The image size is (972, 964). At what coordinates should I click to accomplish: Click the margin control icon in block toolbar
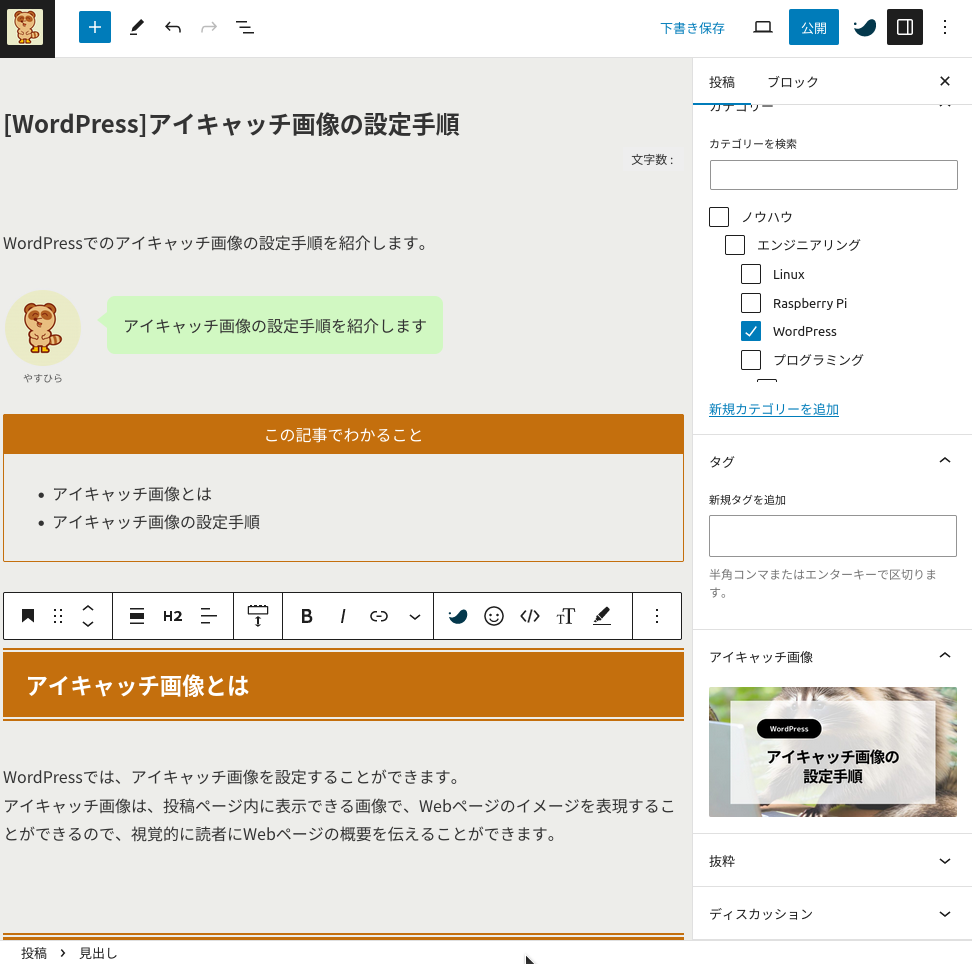point(258,616)
